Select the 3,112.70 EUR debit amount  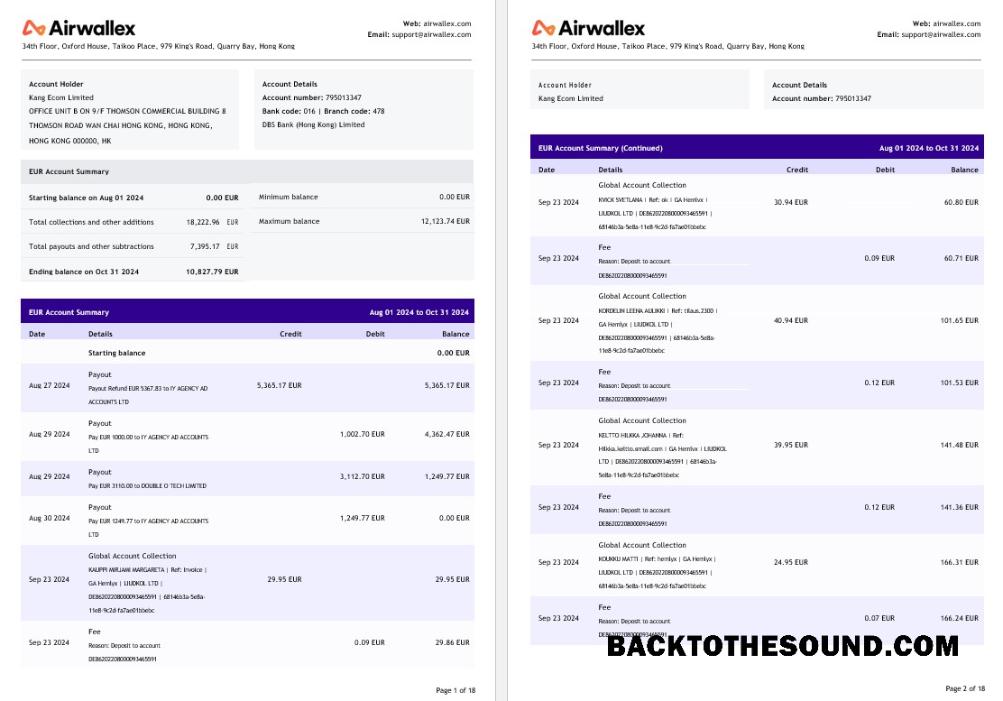click(362, 477)
